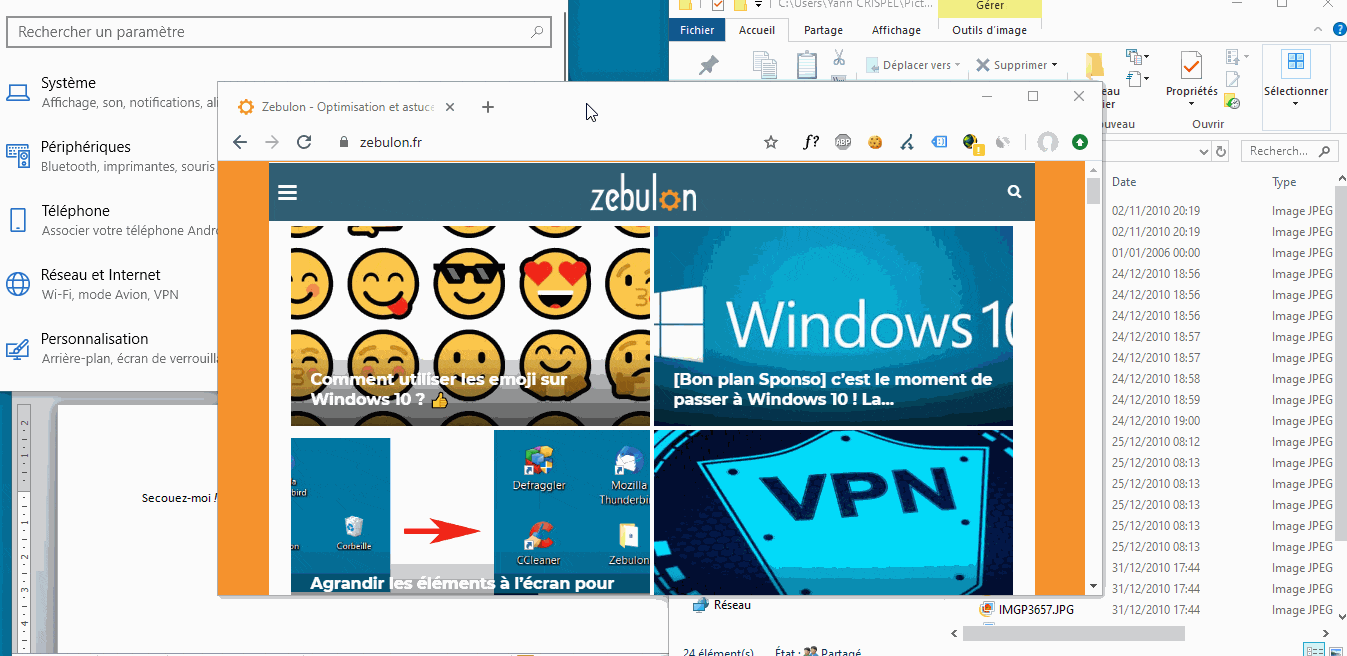Open the zebulon site search
The width and height of the screenshot is (1347, 656).
[x=1015, y=192]
